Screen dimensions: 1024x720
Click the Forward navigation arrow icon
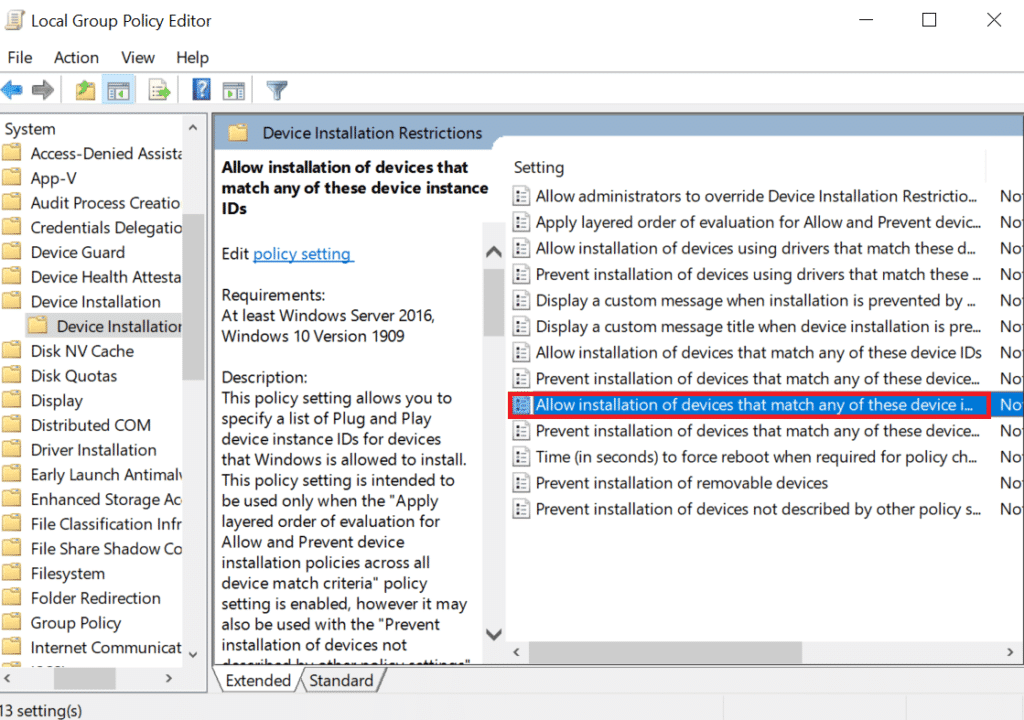[x=43, y=89]
